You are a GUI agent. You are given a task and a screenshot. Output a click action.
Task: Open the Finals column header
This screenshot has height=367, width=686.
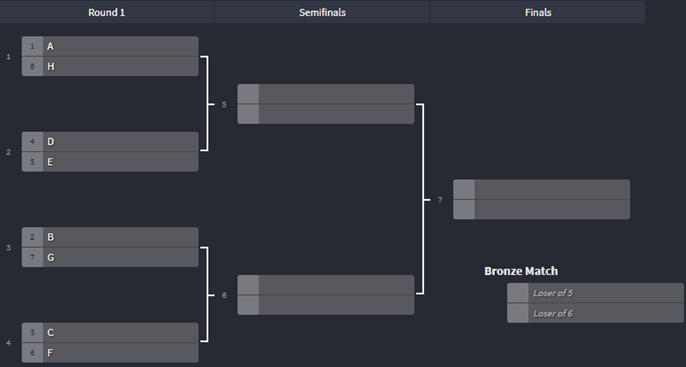[x=538, y=12]
